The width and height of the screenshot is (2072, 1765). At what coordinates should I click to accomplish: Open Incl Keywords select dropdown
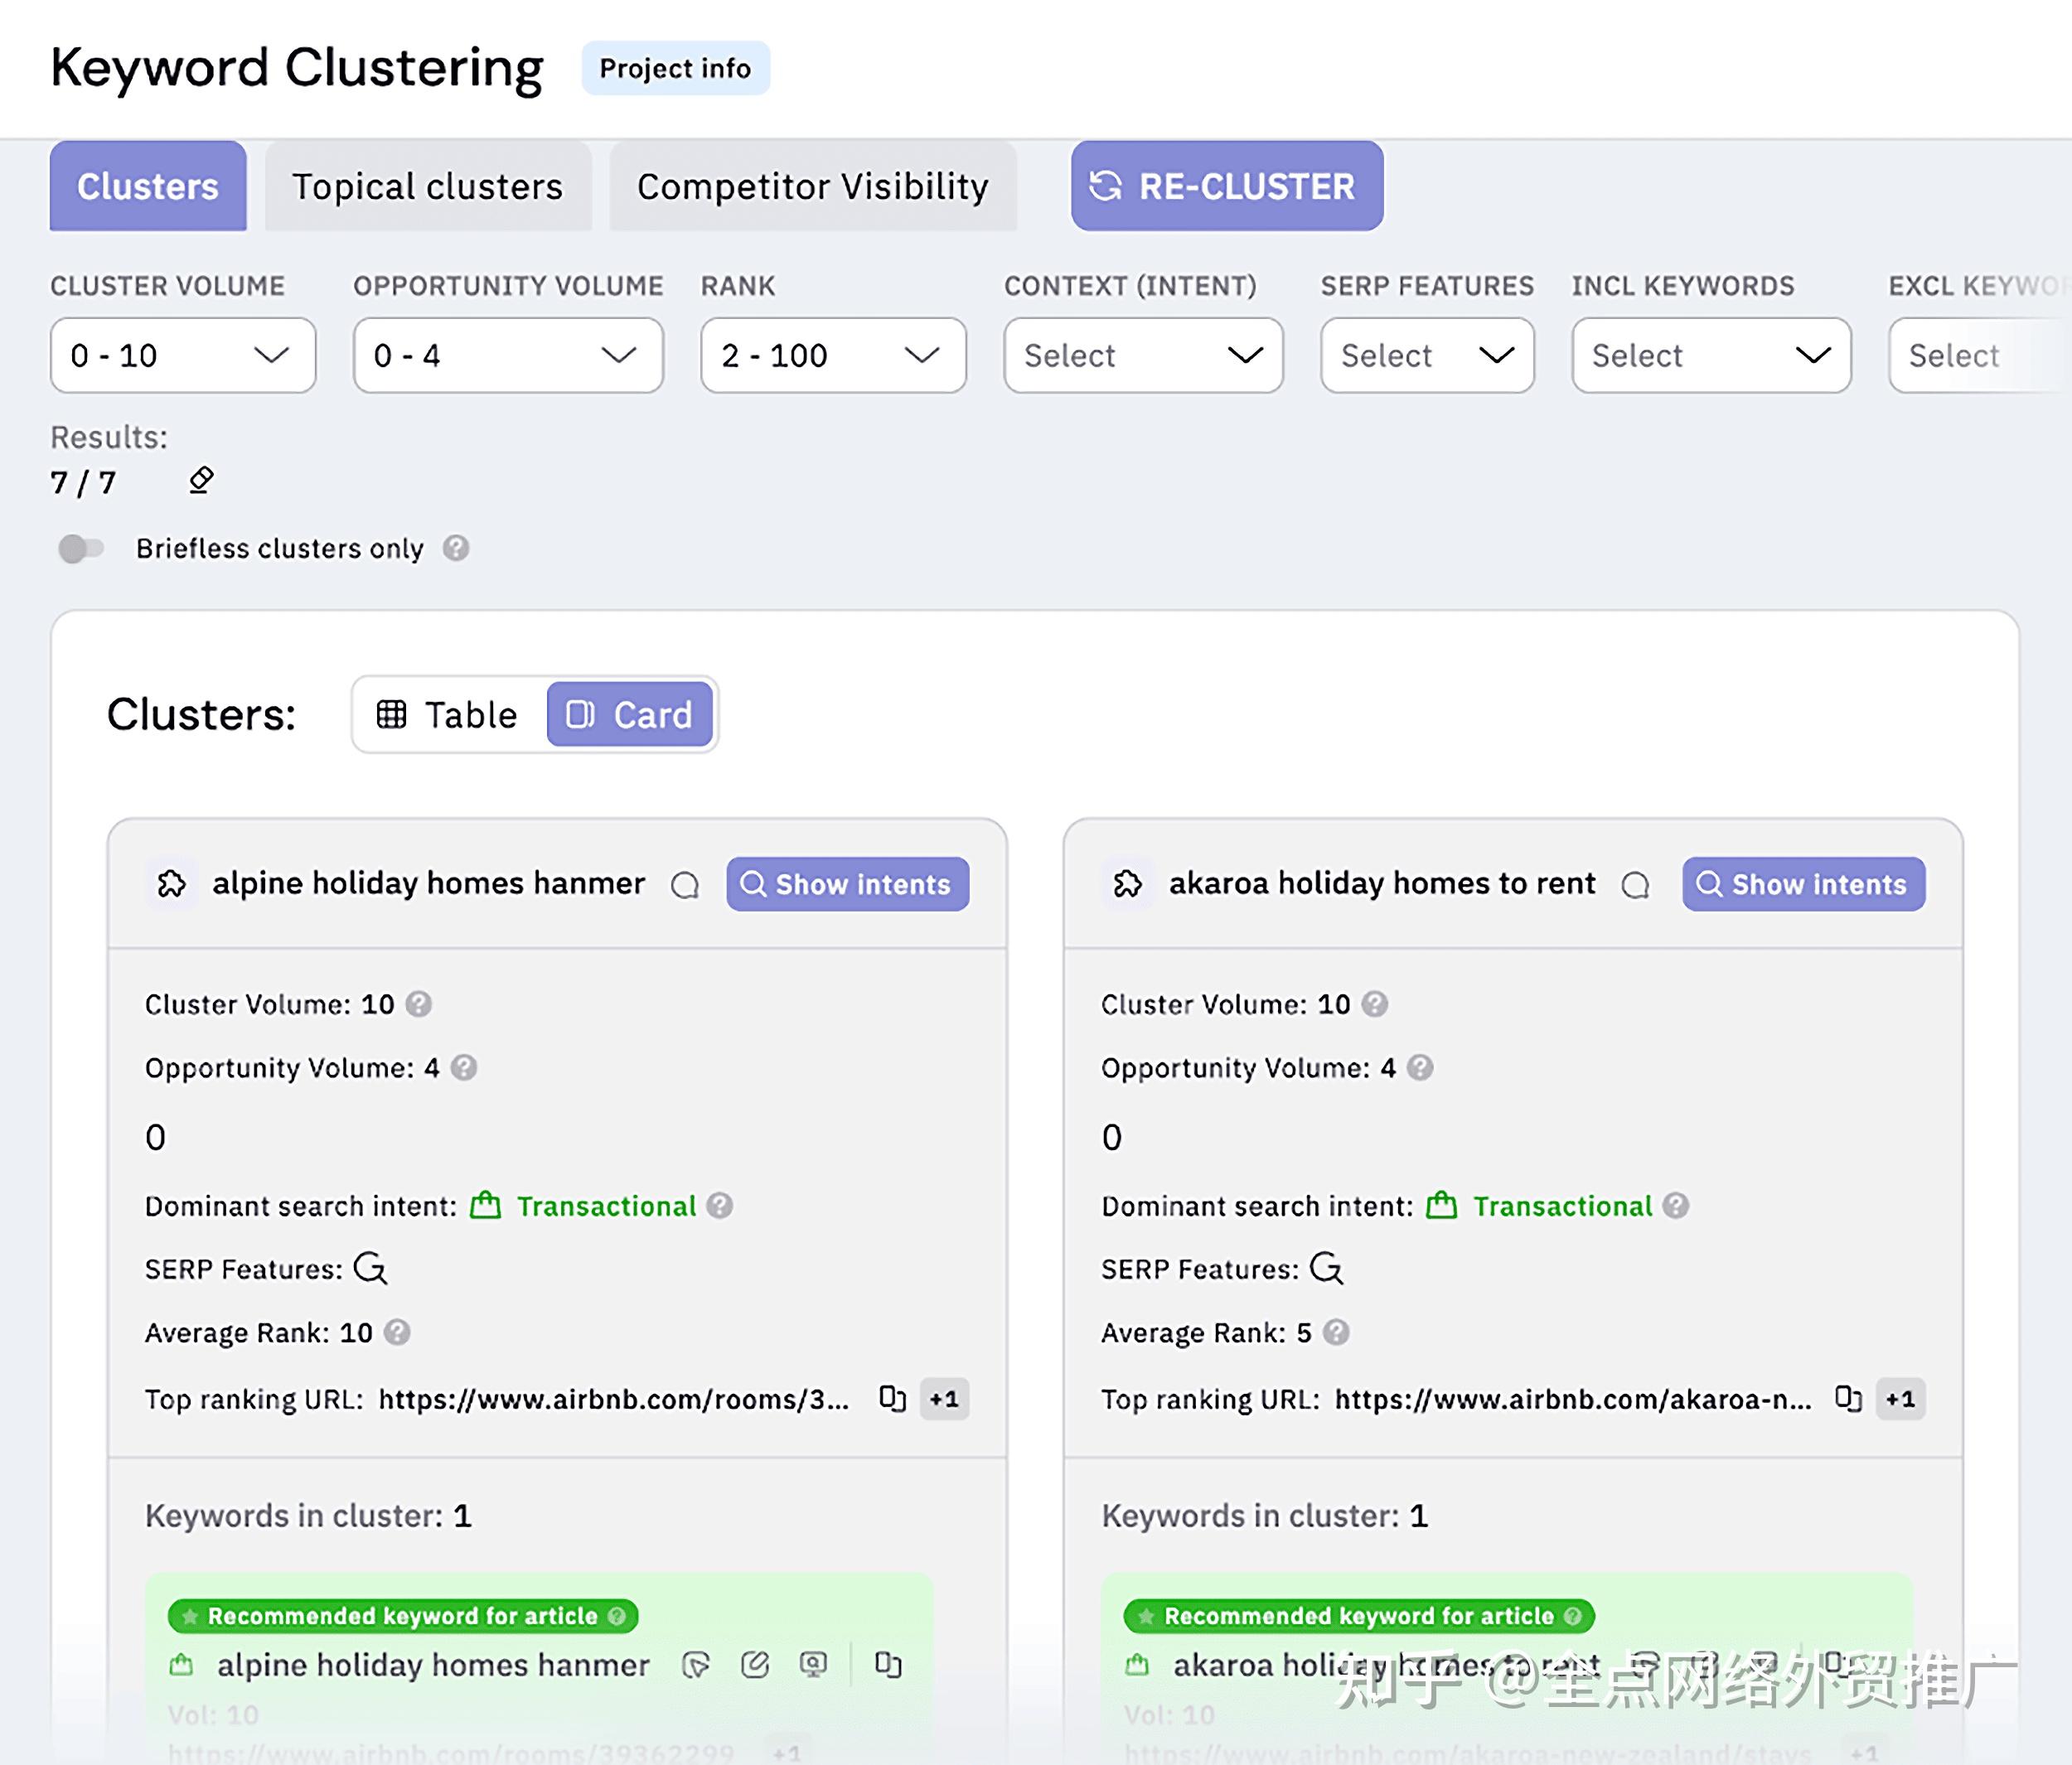click(x=1711, y=355)
